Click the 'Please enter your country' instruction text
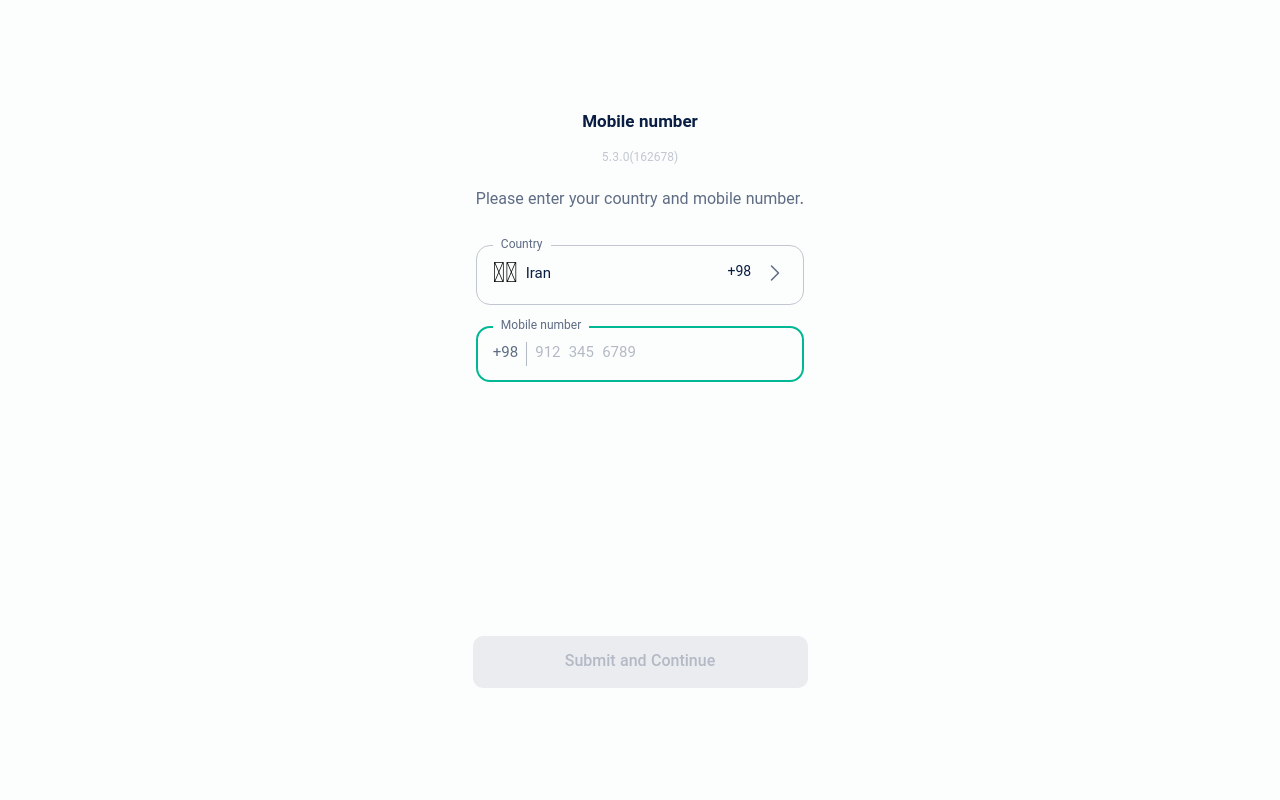The image size is (1280, 800). tap(640, 198)
